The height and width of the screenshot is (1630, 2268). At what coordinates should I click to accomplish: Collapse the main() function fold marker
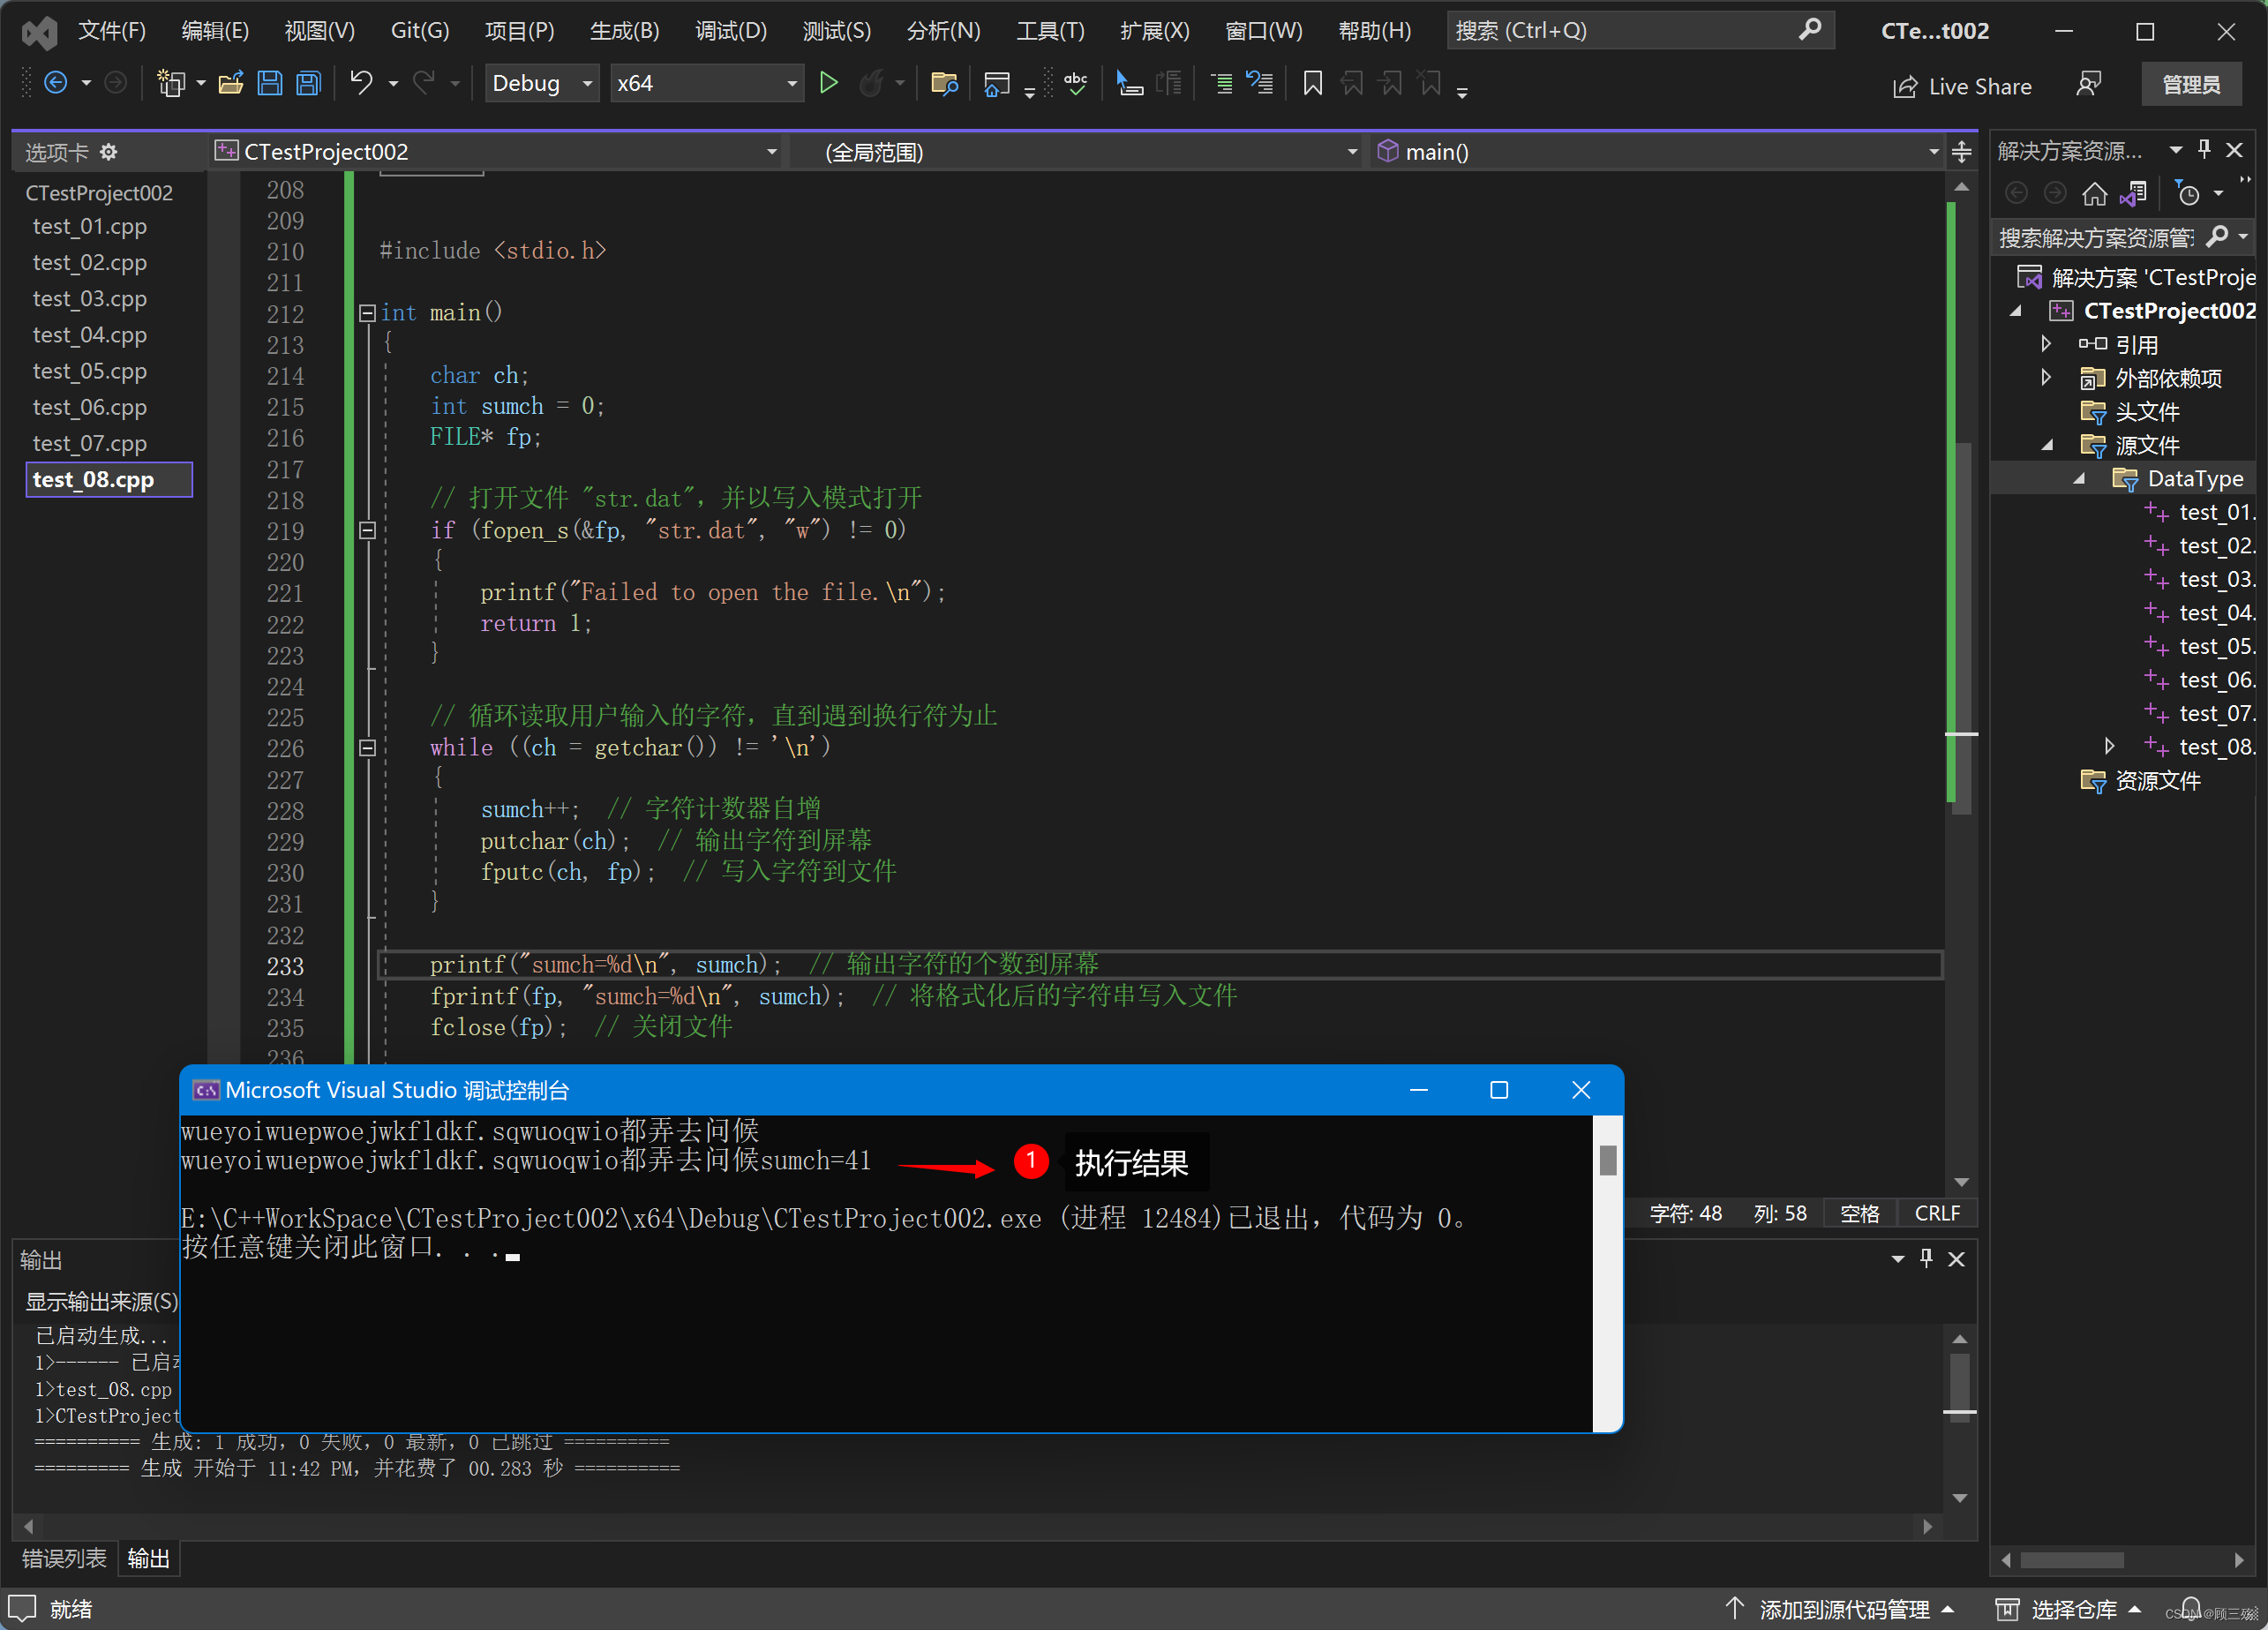367,313
